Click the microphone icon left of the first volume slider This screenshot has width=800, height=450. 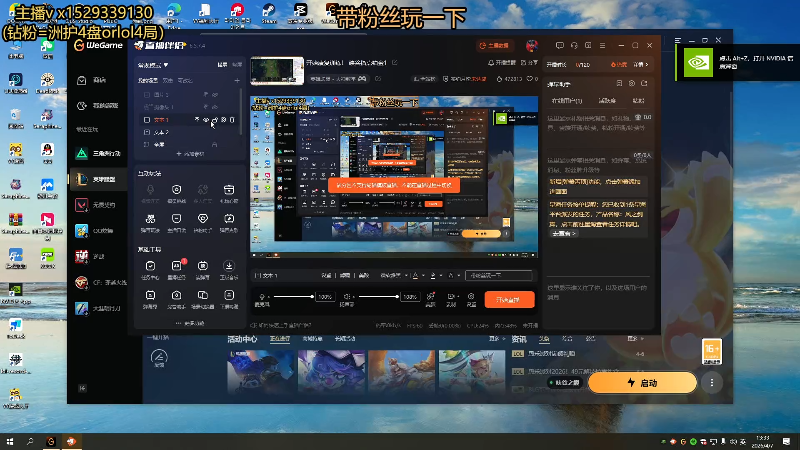click(262, 296)
